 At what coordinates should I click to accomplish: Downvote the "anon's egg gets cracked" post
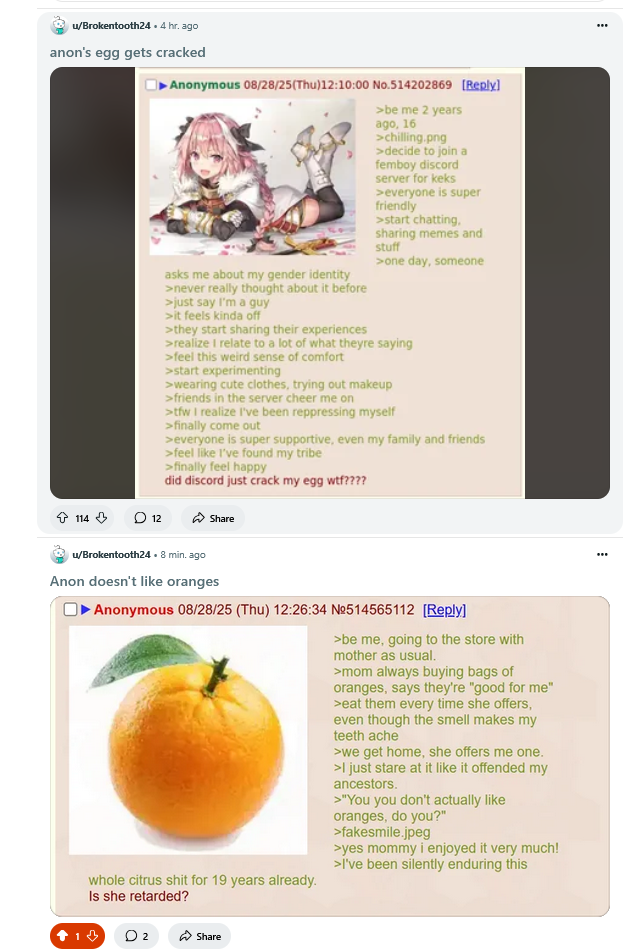(x=102, y=518)
